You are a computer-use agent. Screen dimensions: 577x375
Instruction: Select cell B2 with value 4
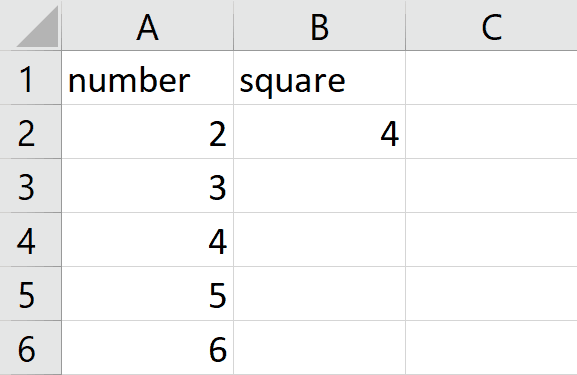point(319,132)
